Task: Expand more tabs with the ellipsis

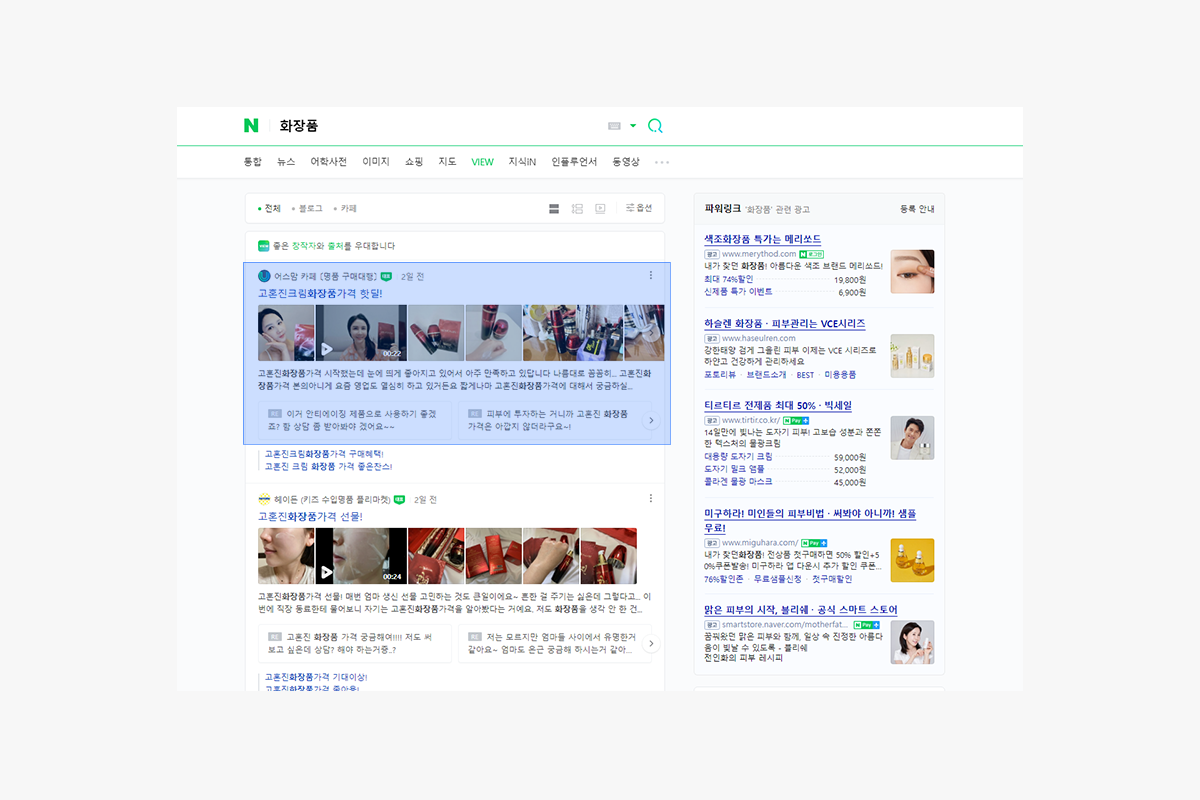Action: (x=662, y=162)
